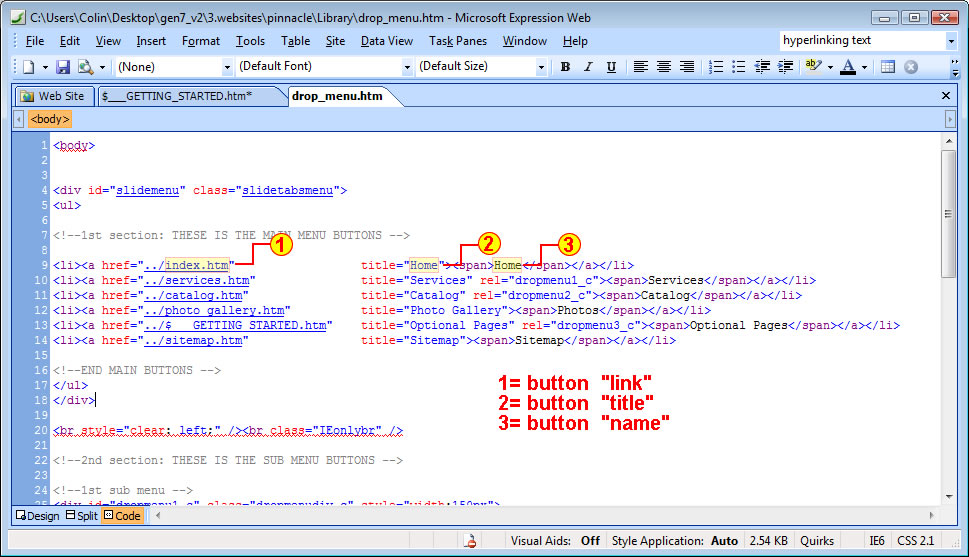The height and width of the screenshot is (557, 969).
Task: Expand the Default Font dropdown
Action: coord(407,67)
